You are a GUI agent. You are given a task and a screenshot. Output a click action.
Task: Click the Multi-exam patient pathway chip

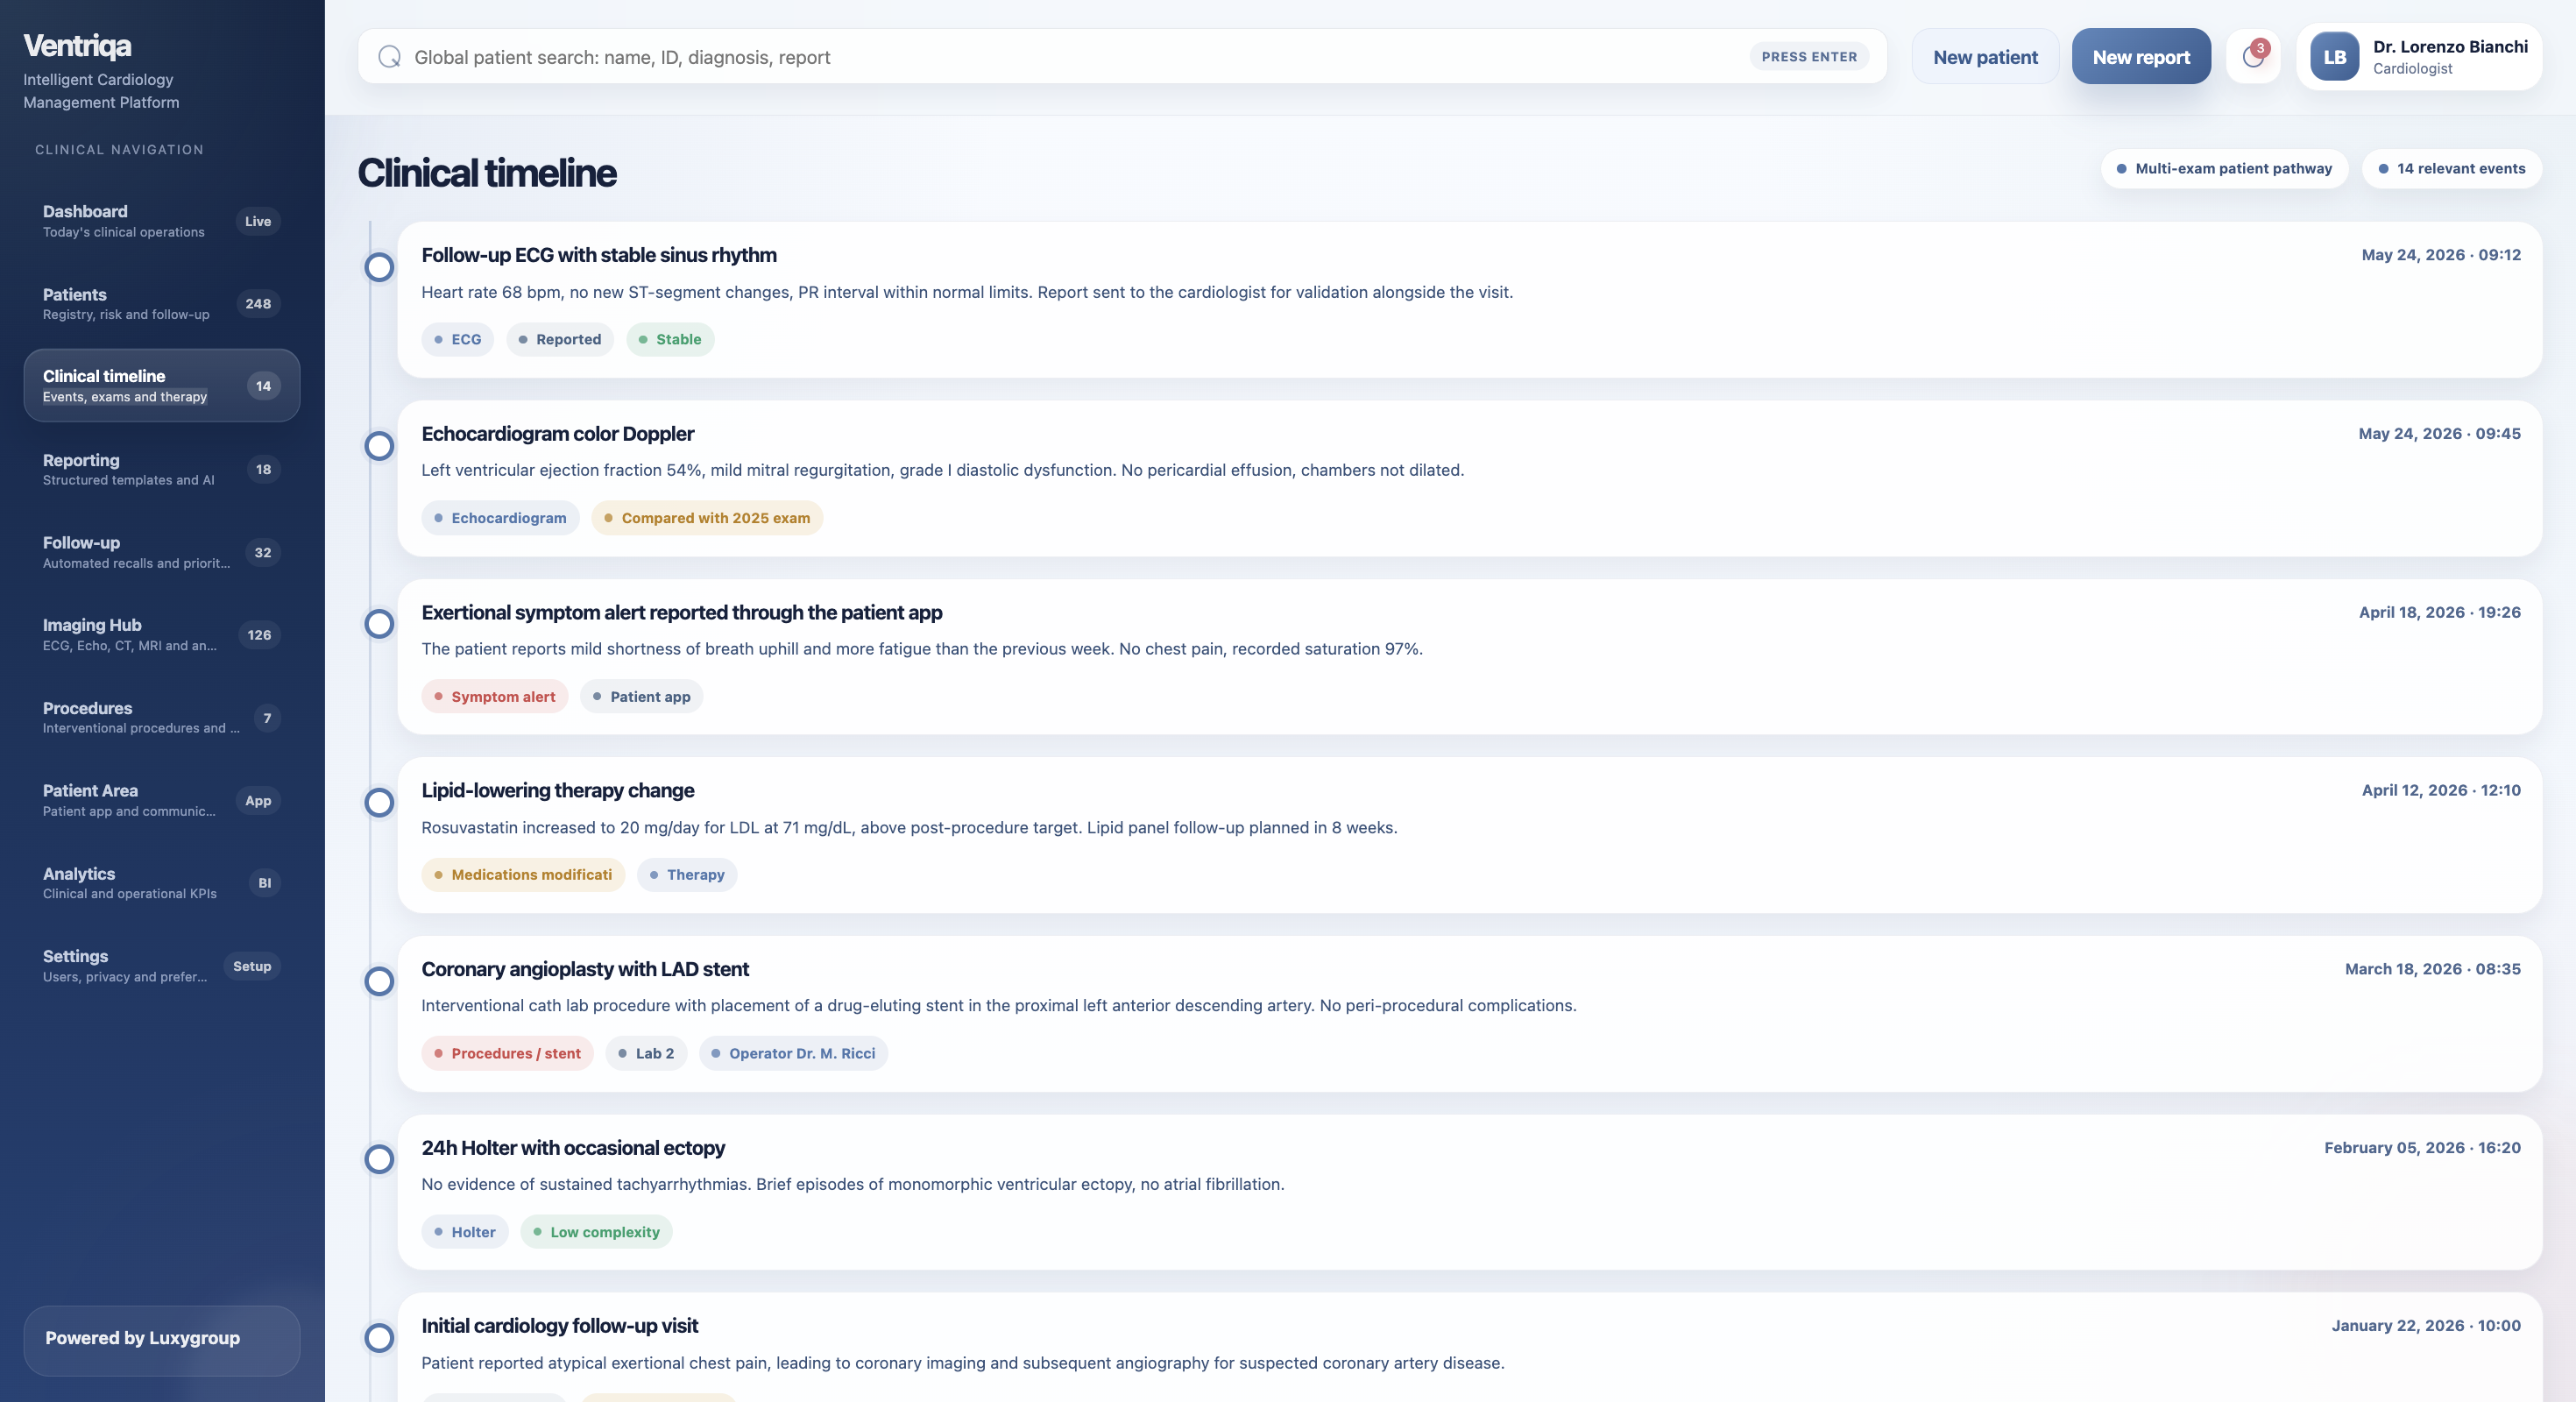pos(2224,168)
